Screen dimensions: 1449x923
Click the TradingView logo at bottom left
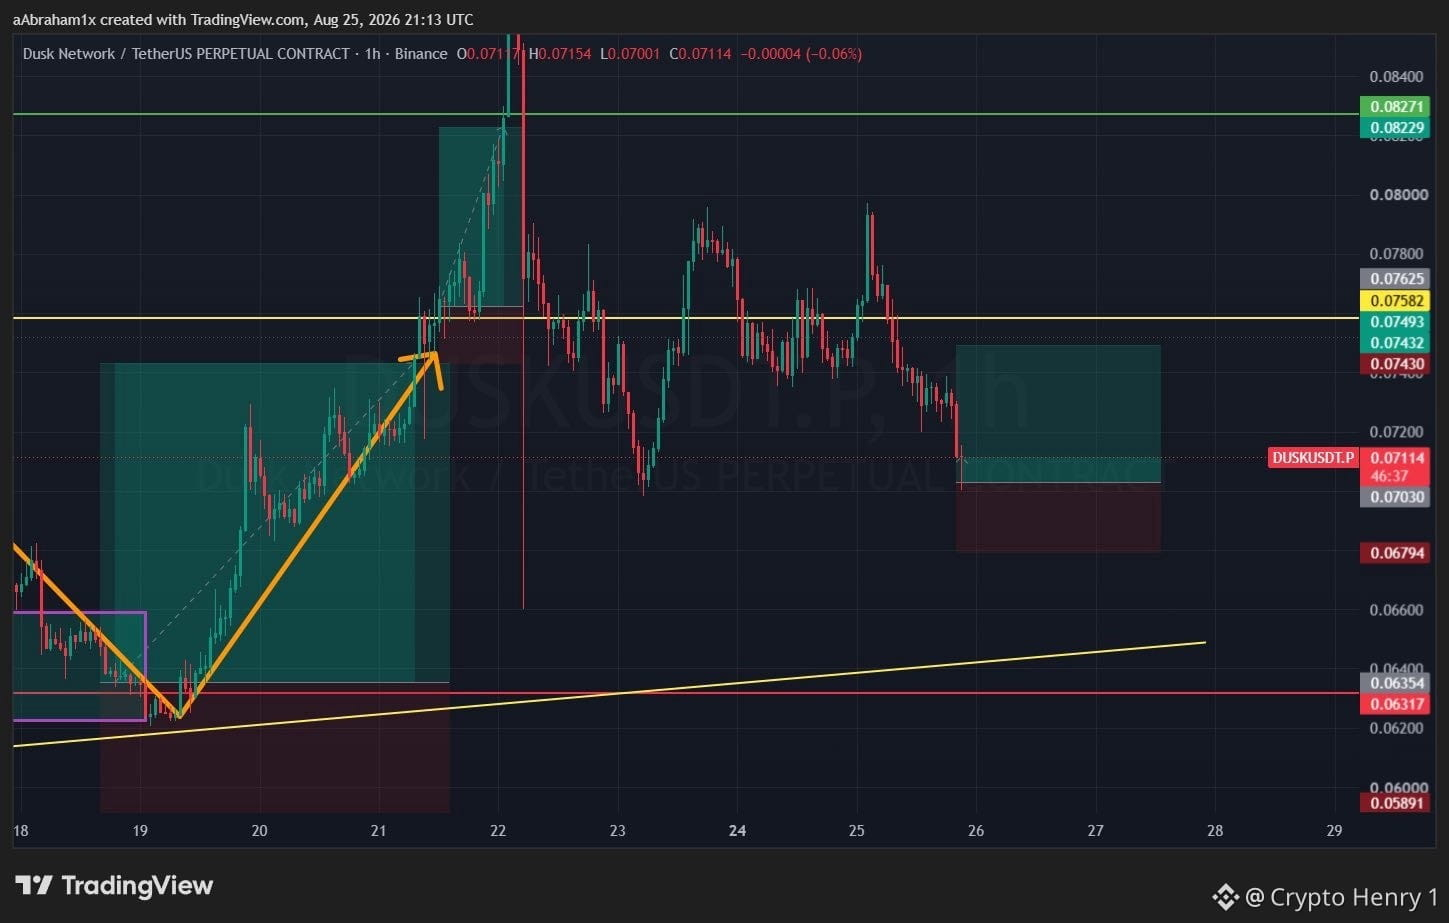114,885
